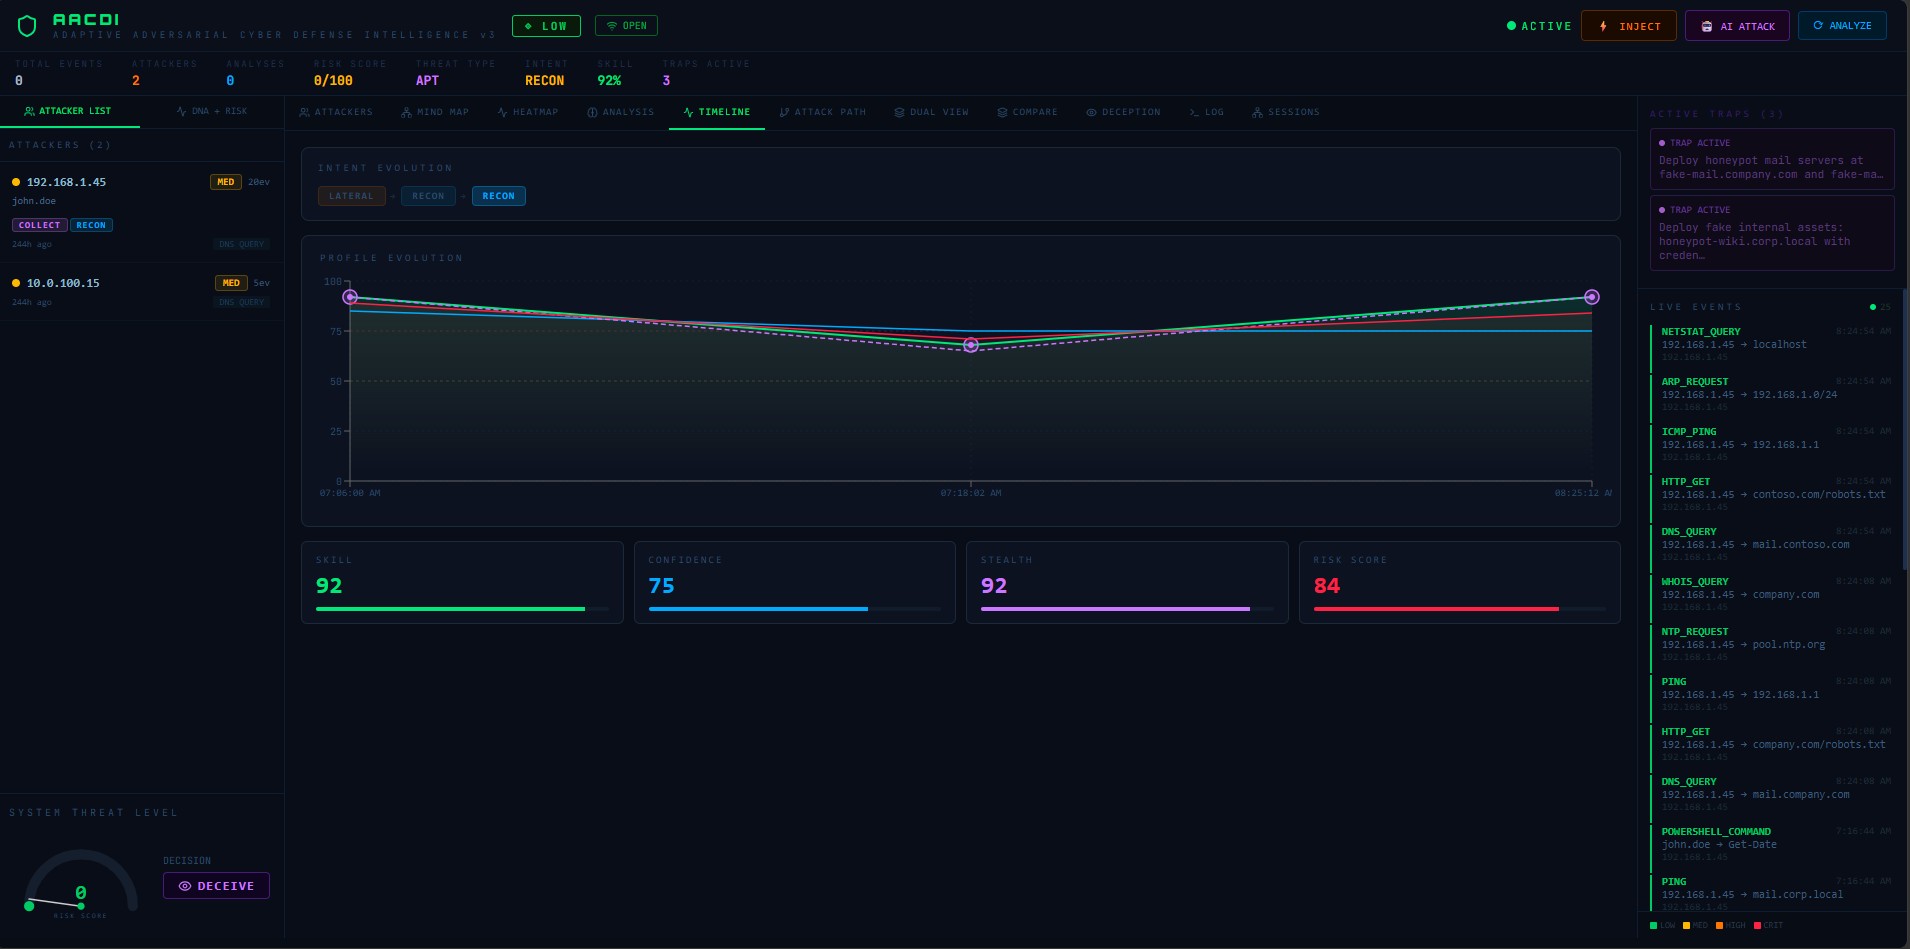Click the LOW threat level badge
1910x949 pixels.
pos(546,26)
